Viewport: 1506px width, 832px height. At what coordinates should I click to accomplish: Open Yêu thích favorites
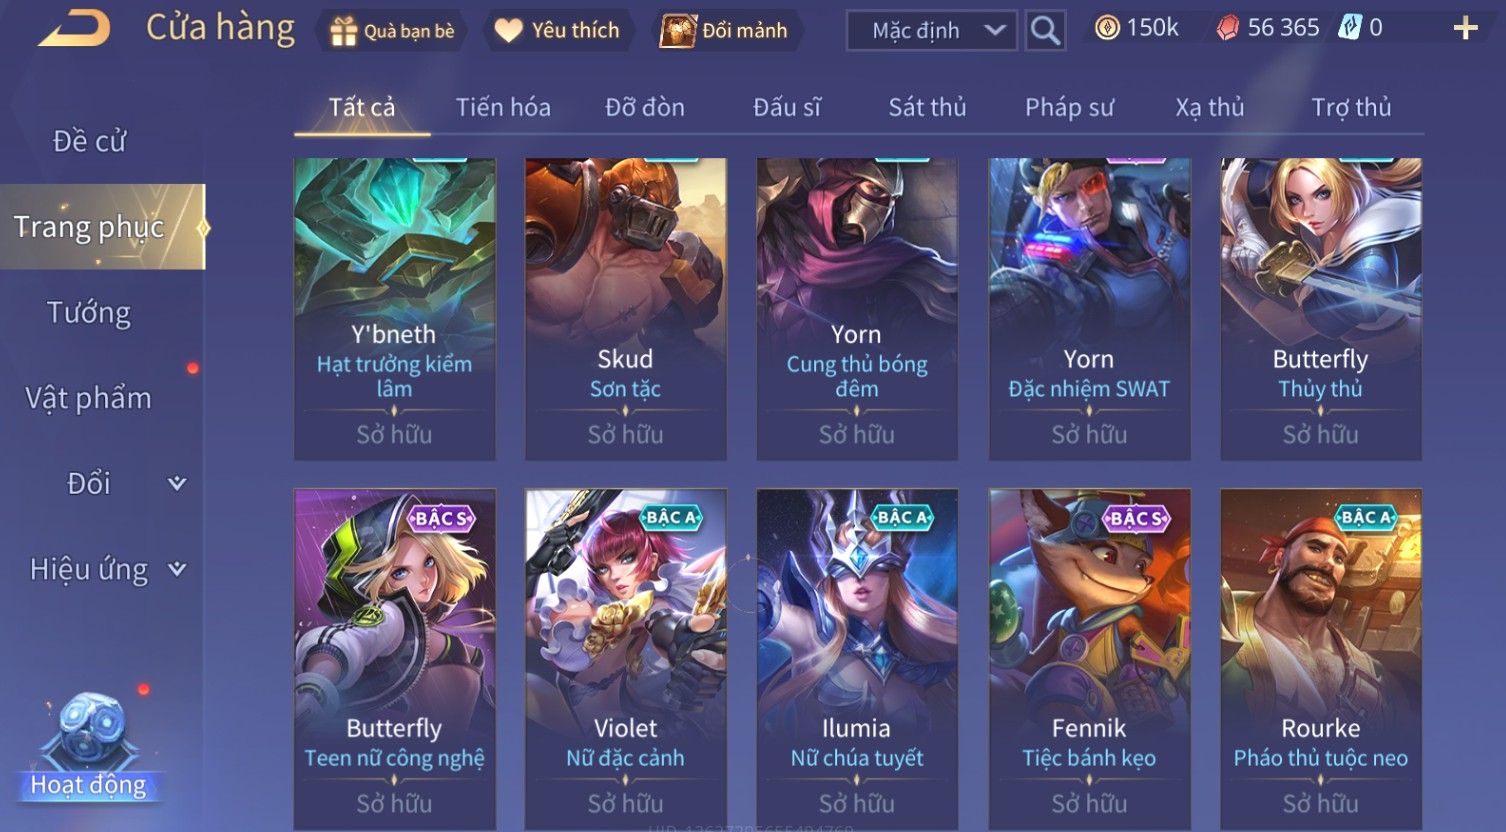[x=559, y=30]
